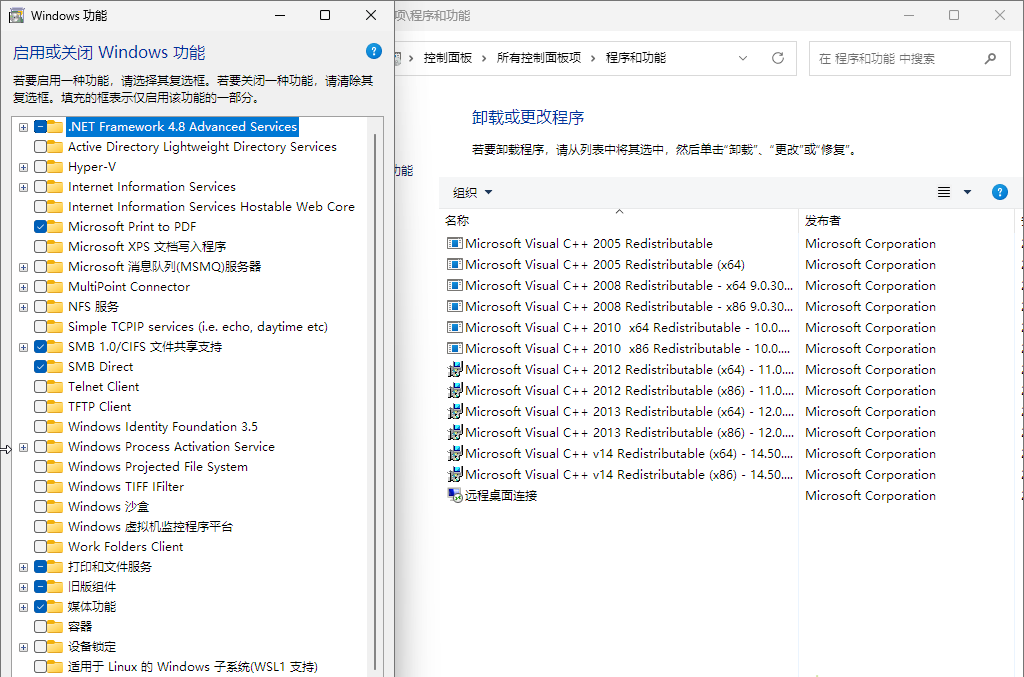
Task: Click the 程序和功能 breadcrumb
Action: (x=635, y=58)
